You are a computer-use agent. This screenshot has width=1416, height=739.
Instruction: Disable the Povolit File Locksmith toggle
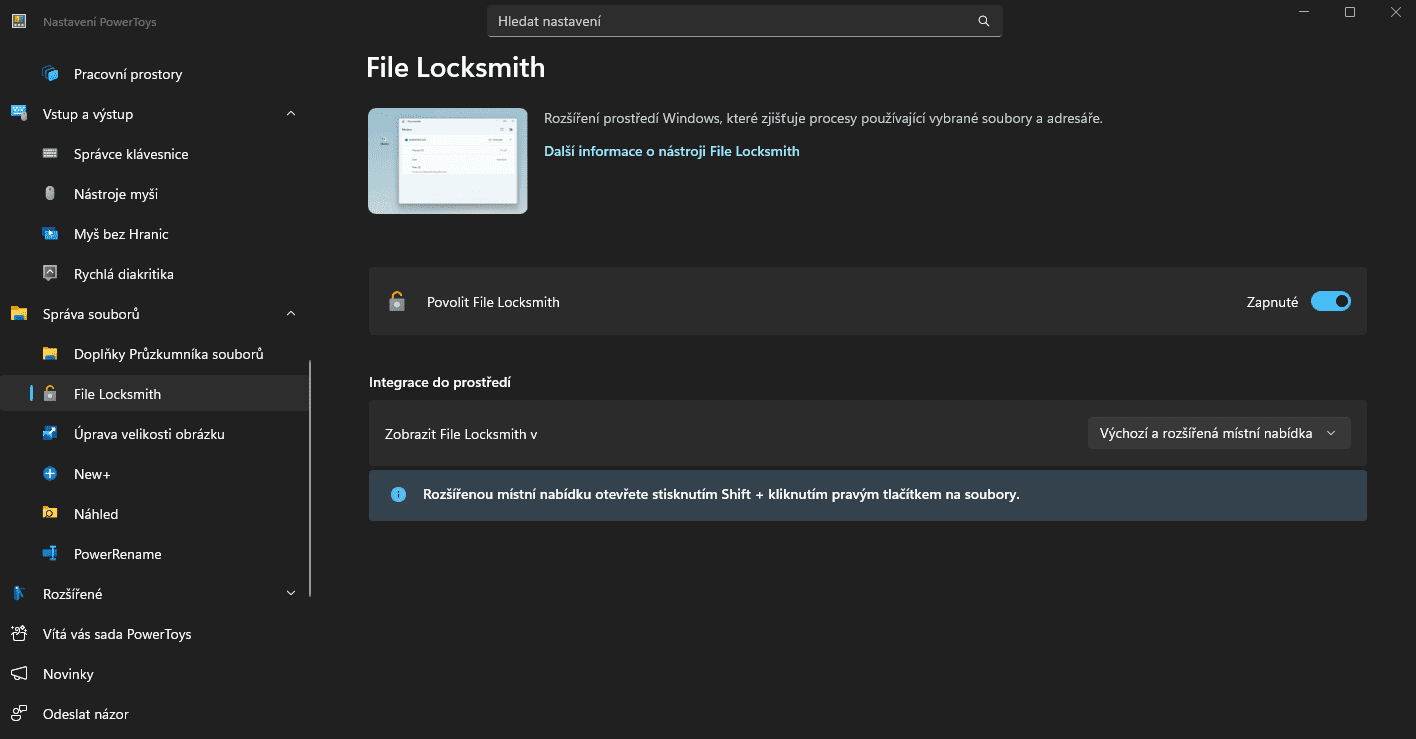(x=1330, y=301)
